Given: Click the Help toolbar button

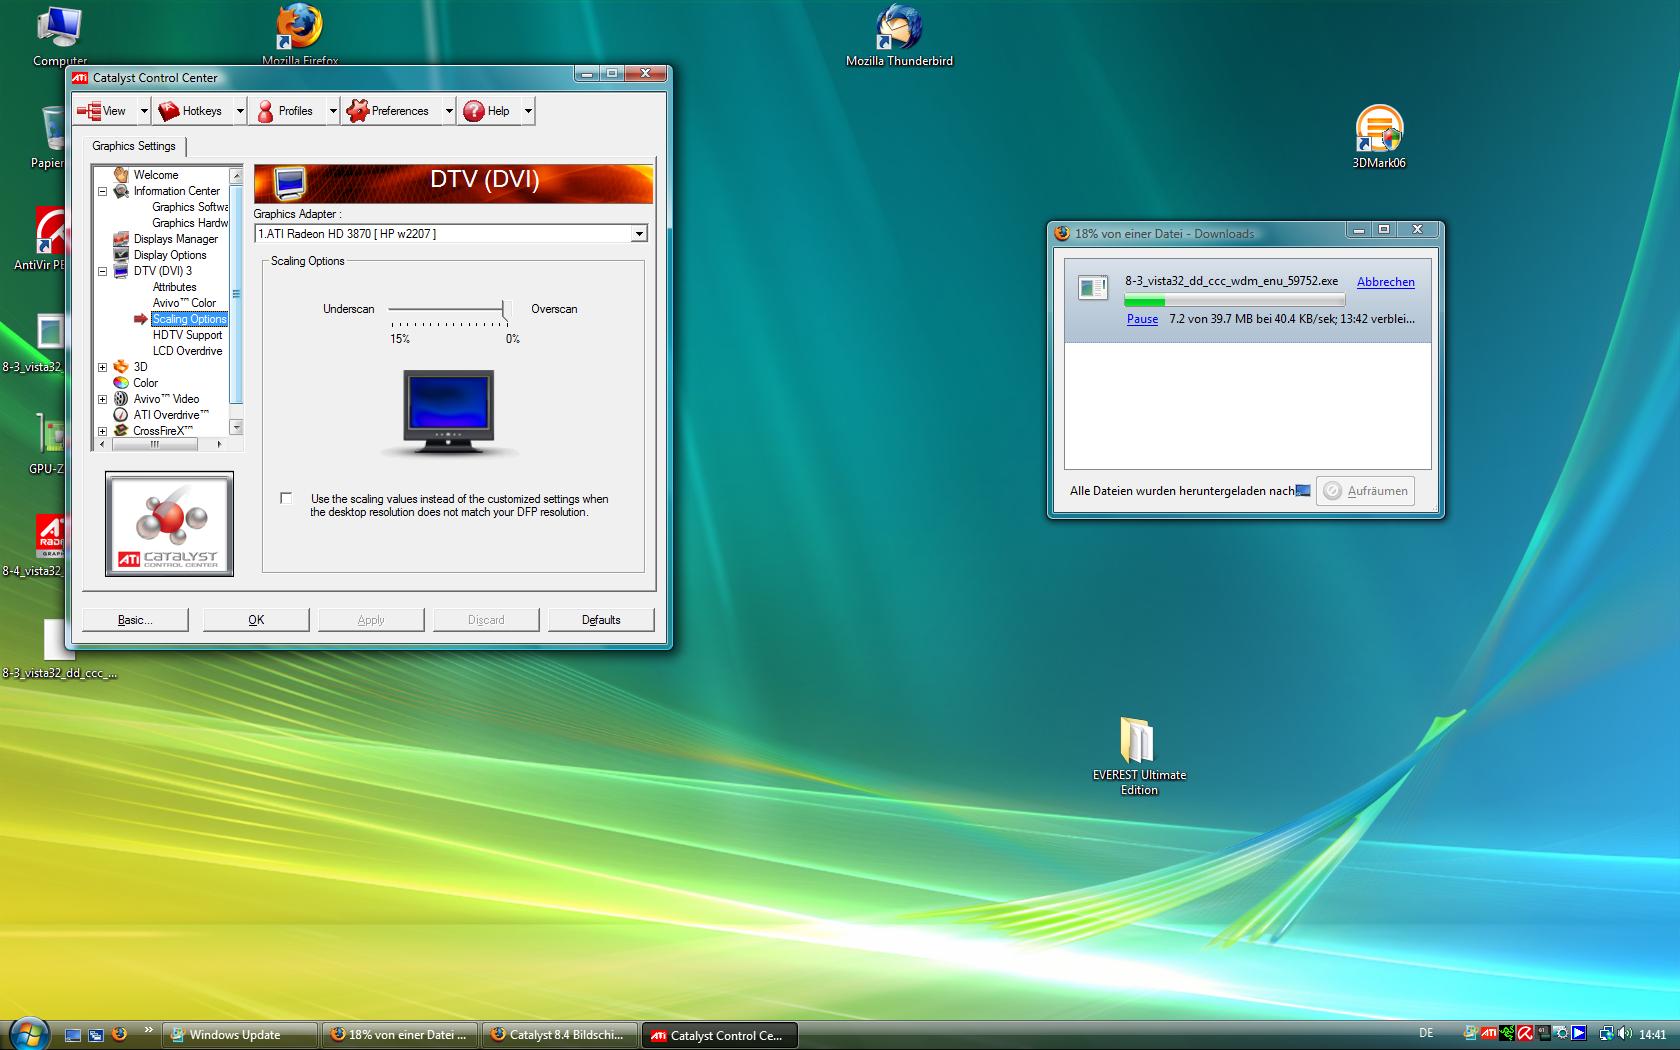Looking at the screenshot, I should (489, 111).
